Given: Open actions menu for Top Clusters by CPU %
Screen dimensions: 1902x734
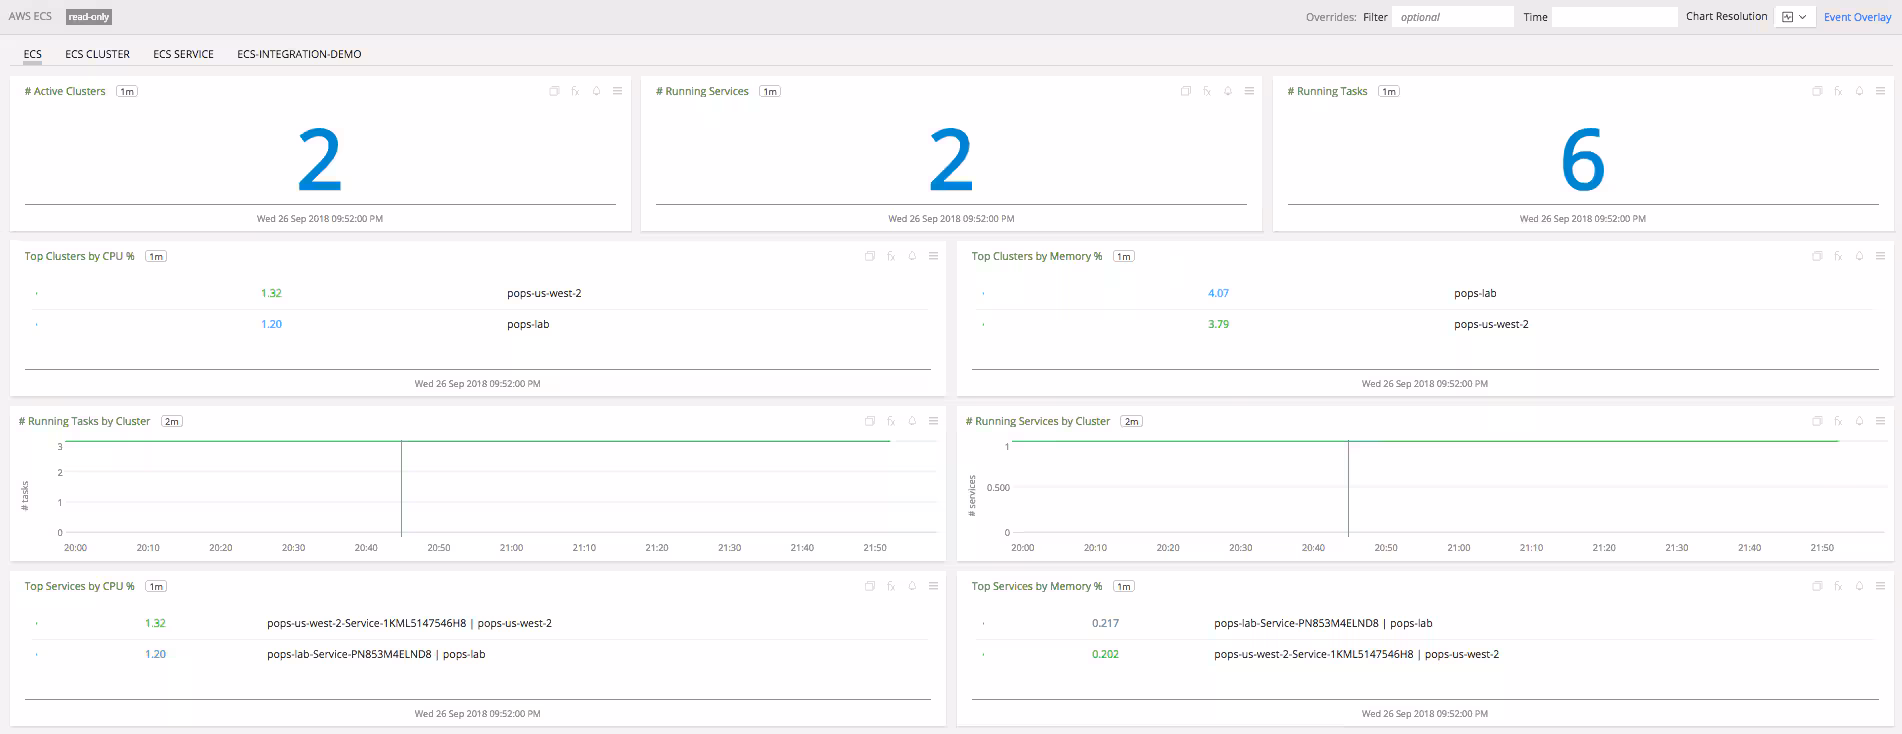Looking at the screenshot, I should point(933,256).
